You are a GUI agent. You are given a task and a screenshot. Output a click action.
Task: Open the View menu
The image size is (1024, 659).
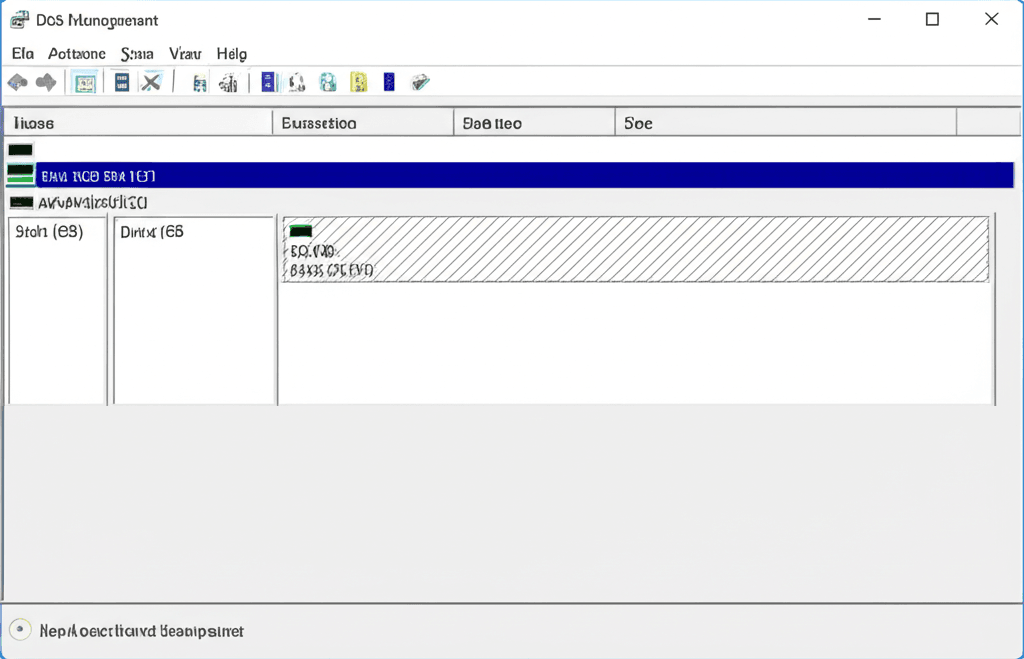click(x=184, y=53)
